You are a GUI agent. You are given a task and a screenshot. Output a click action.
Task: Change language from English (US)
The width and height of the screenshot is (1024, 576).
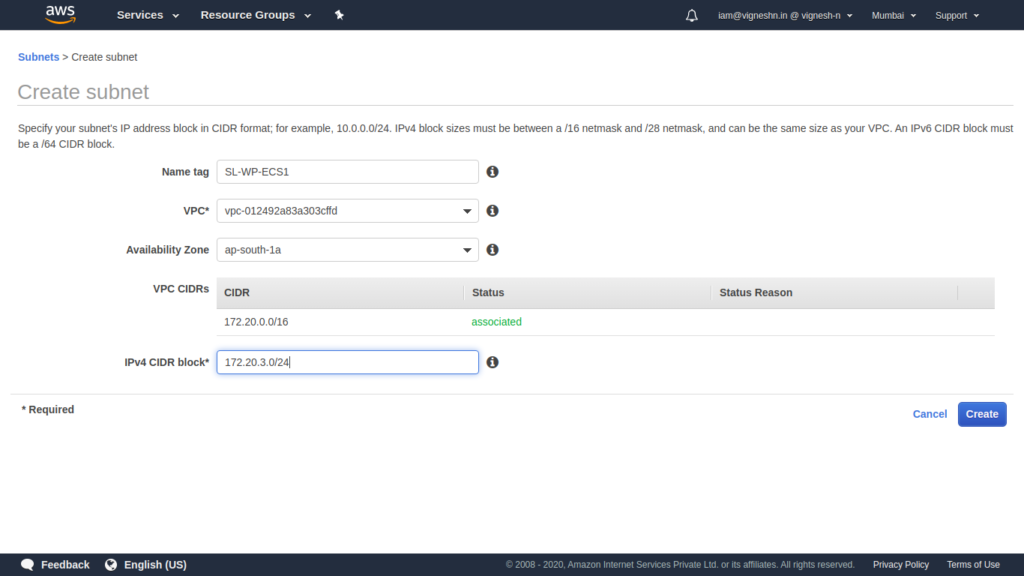(x=155, y=565)
